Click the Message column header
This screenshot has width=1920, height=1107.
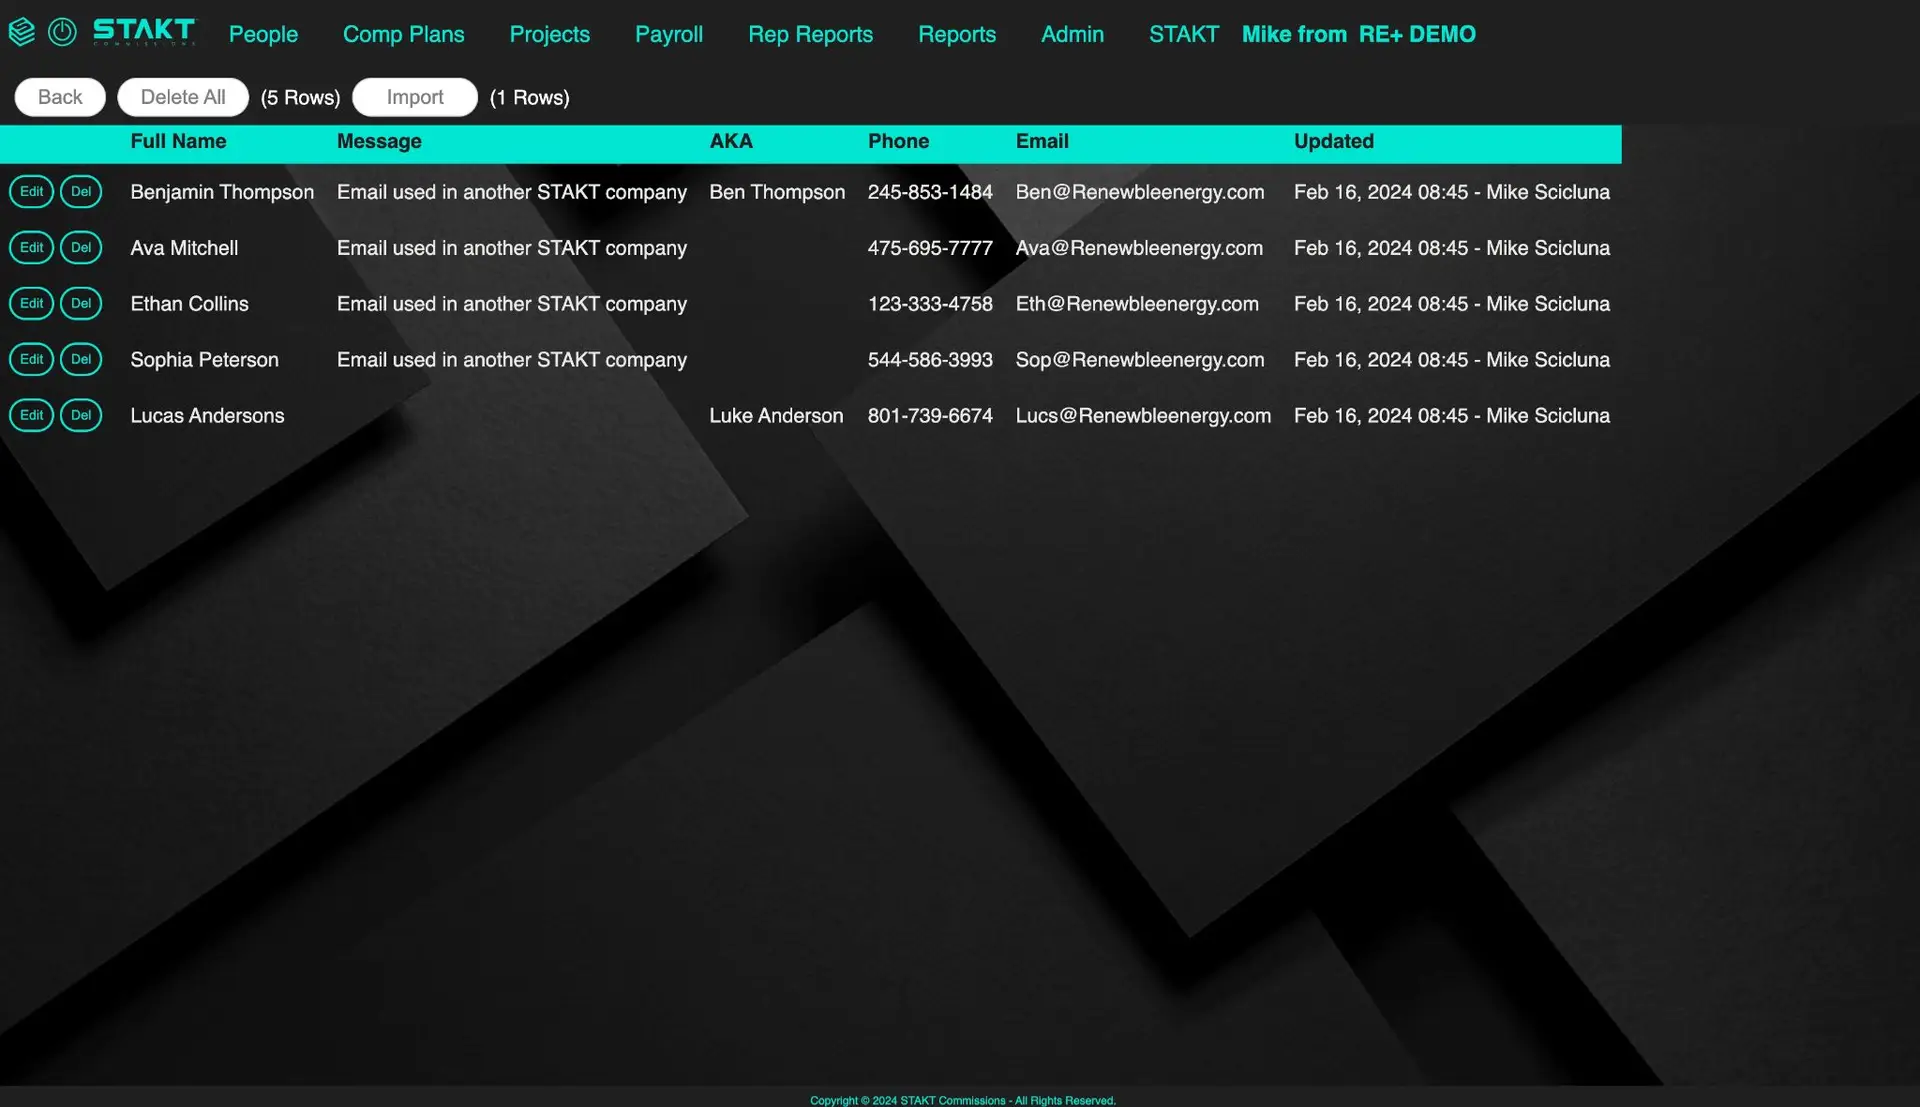(x=379, y=141)
